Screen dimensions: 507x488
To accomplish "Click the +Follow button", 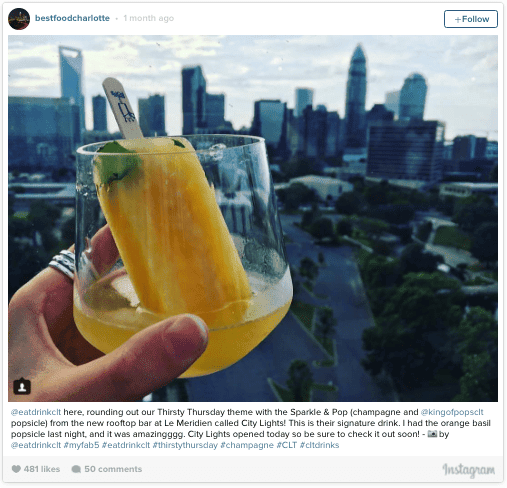I will point(471,19).
